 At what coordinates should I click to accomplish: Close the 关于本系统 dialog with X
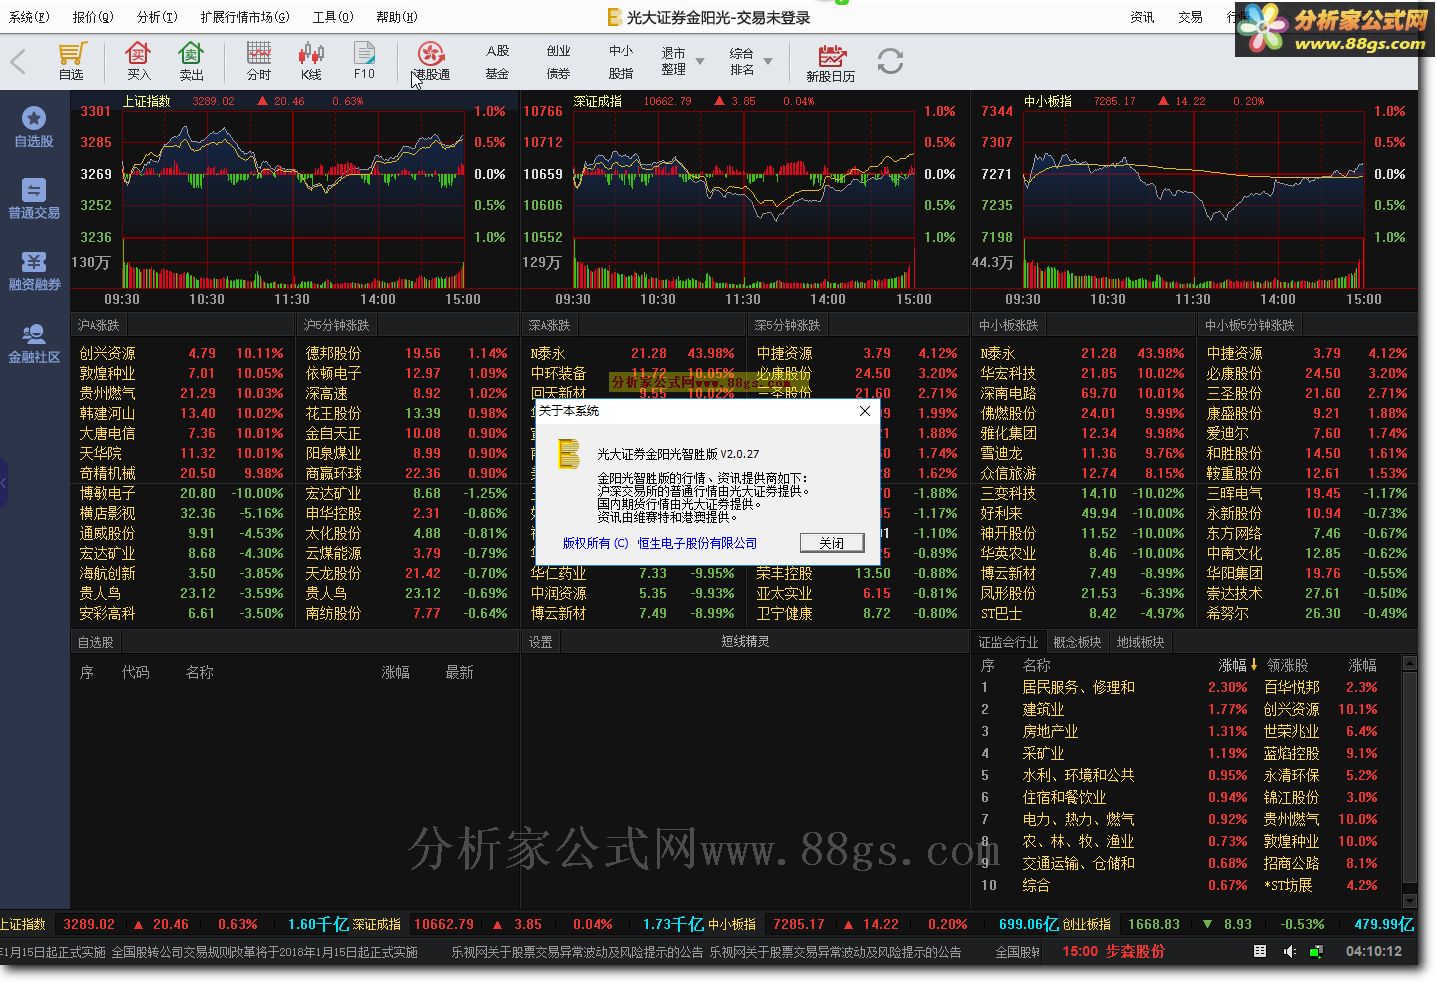click(865, 410)
